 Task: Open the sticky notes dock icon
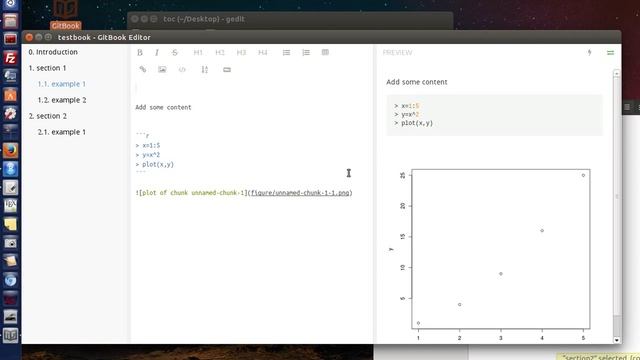point(10,224)
